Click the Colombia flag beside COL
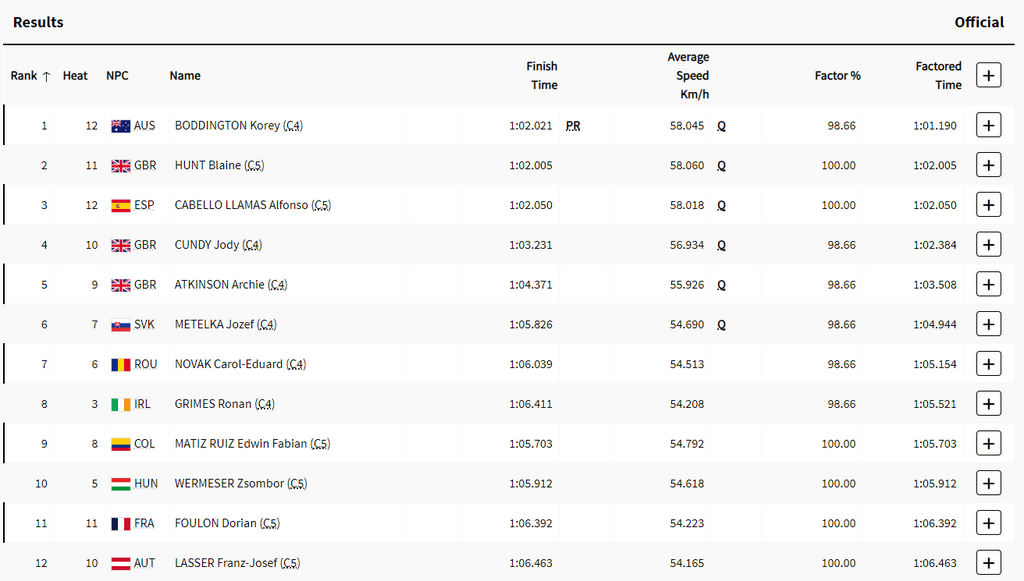The image size is (1024, 581). tap(120, 444)
